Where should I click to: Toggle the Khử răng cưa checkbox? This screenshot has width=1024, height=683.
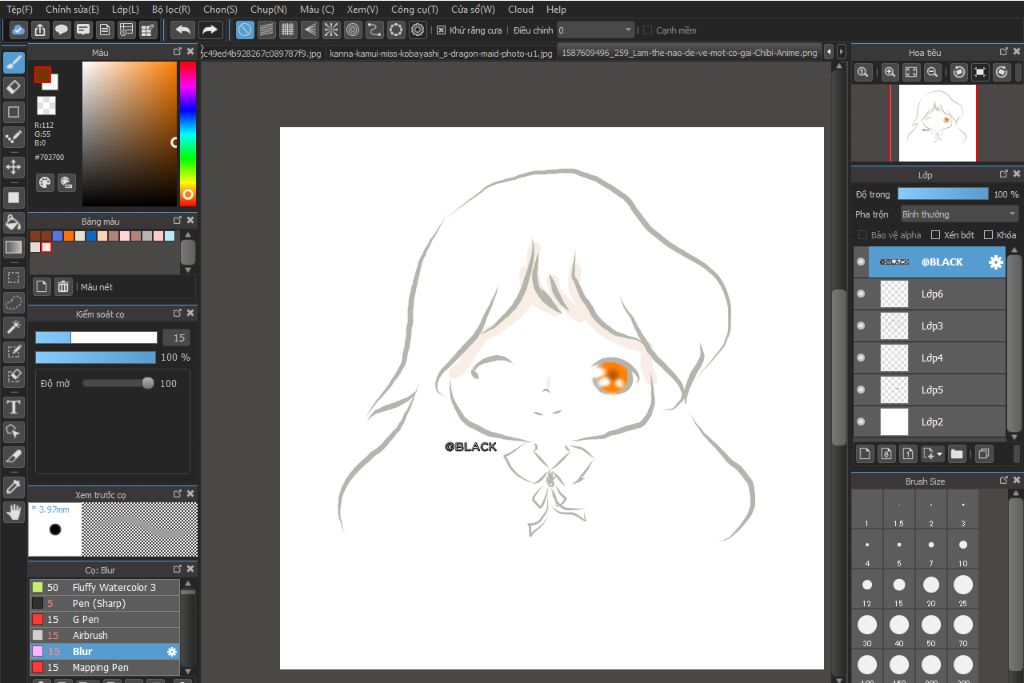tap(441, 30)
